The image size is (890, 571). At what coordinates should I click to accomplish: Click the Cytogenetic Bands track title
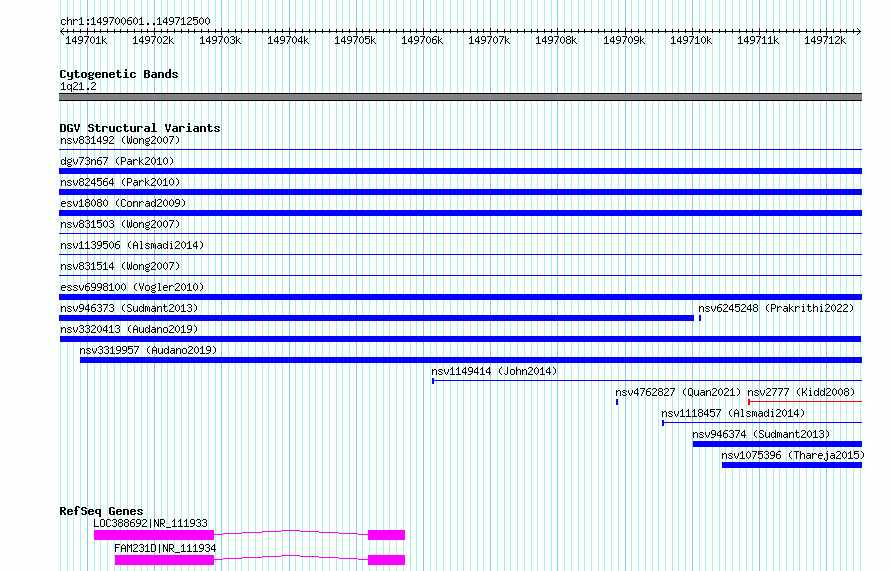click(119, 74)
